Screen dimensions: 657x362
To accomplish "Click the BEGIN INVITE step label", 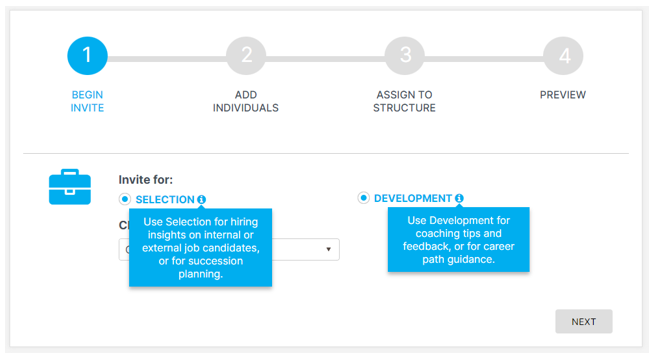I will 87,101.
